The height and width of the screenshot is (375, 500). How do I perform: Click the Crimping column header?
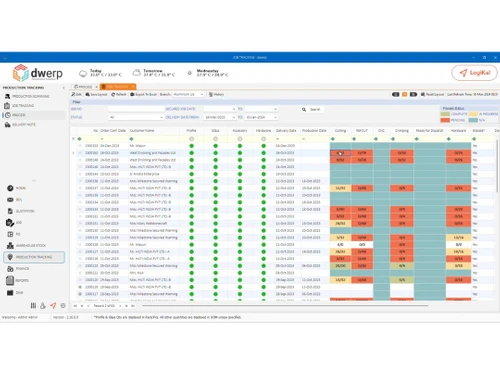click(402, 131)
